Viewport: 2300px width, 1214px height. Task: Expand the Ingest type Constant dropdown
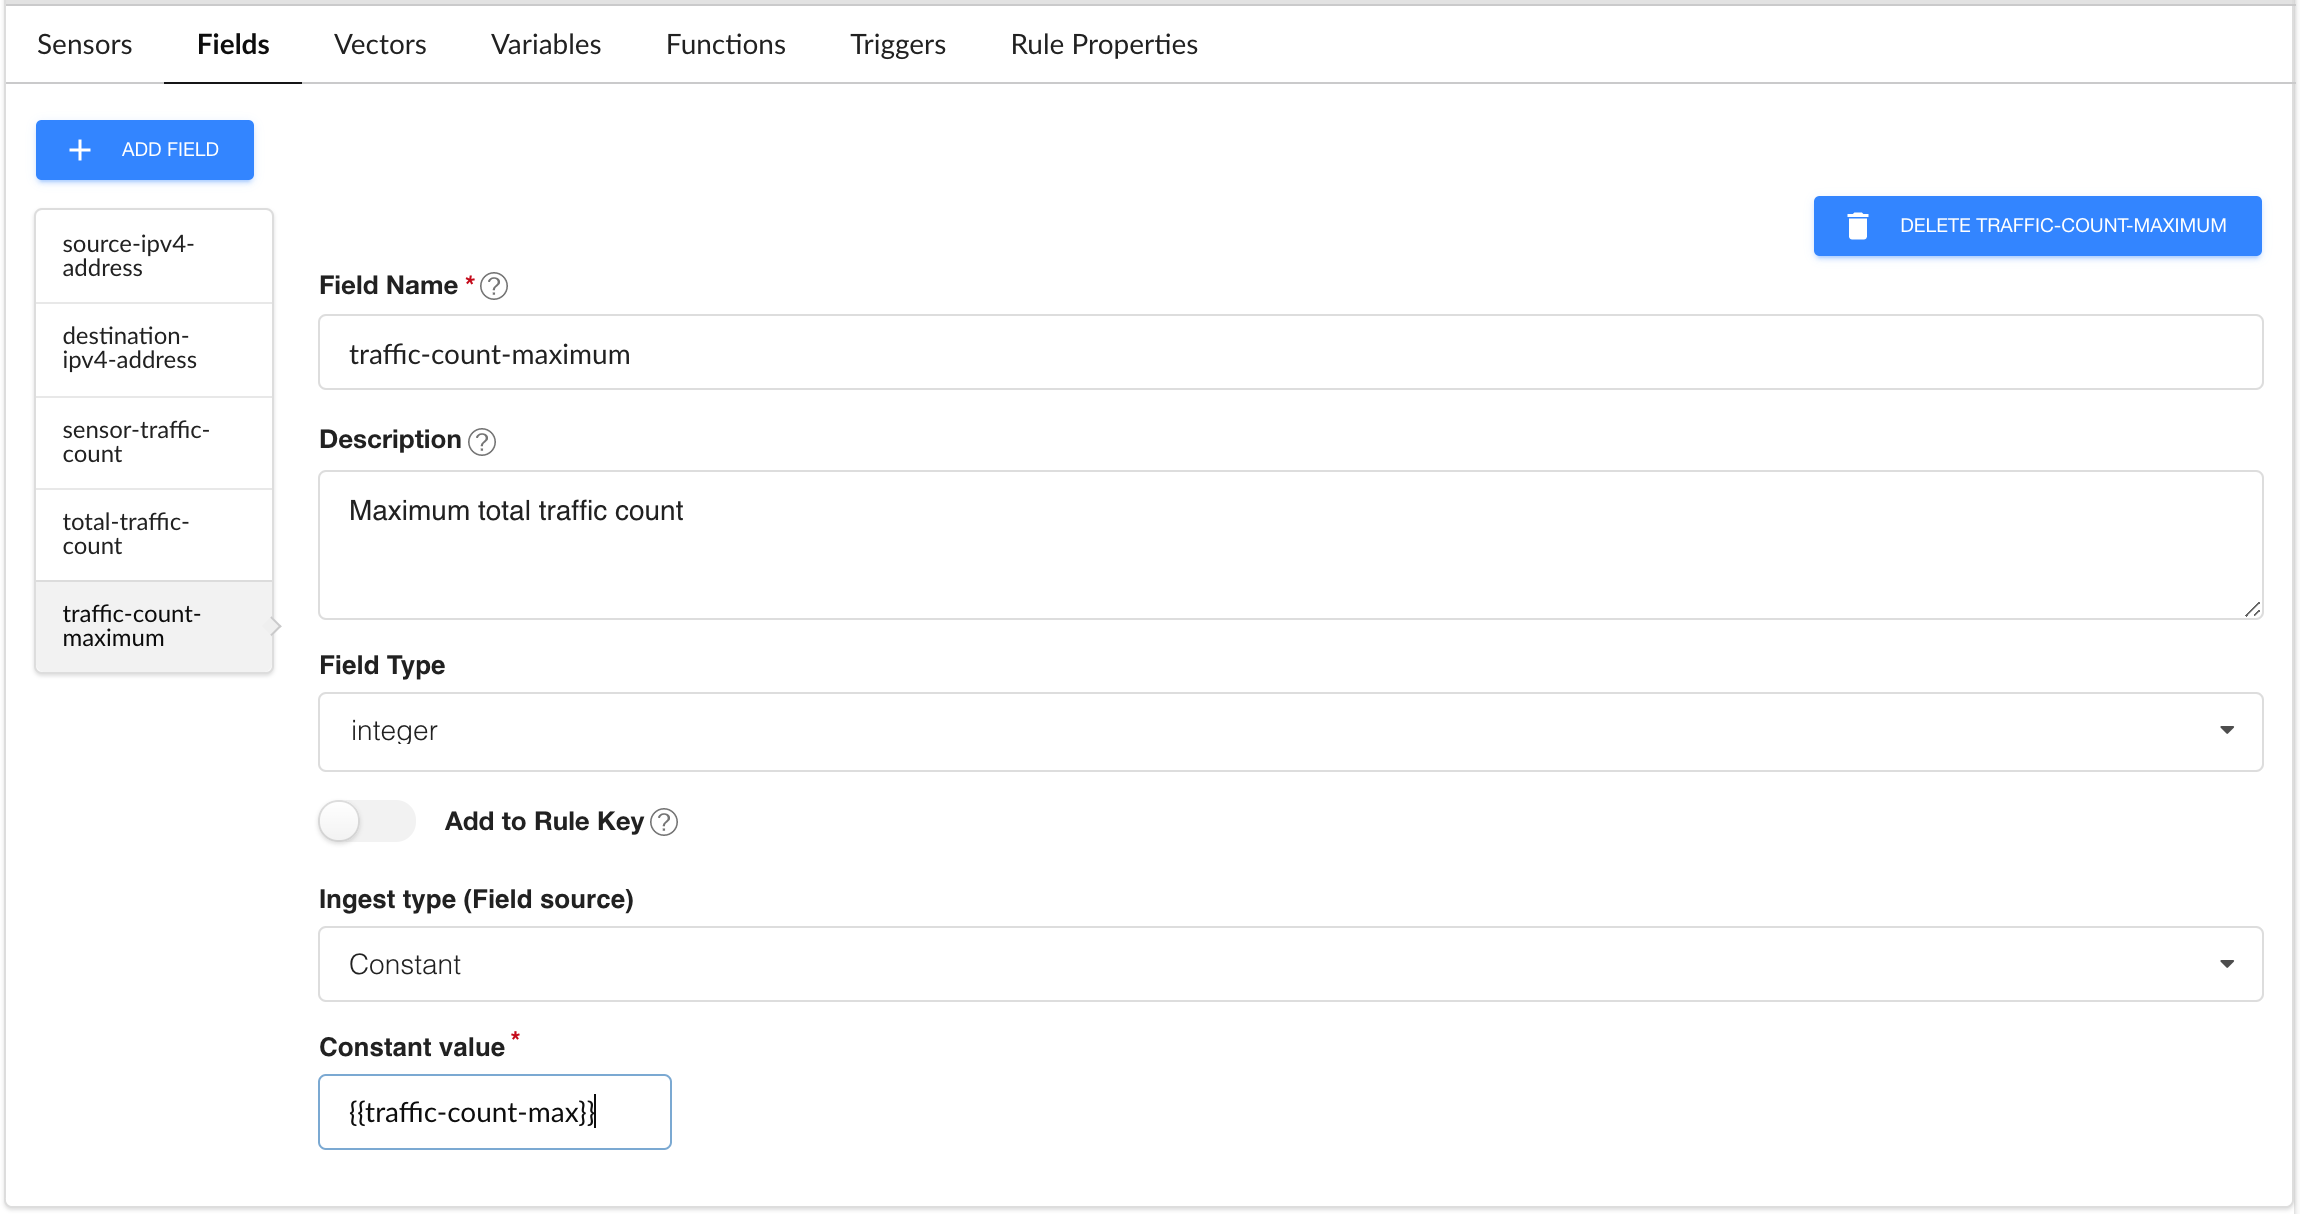click(x=1288, y=965)
